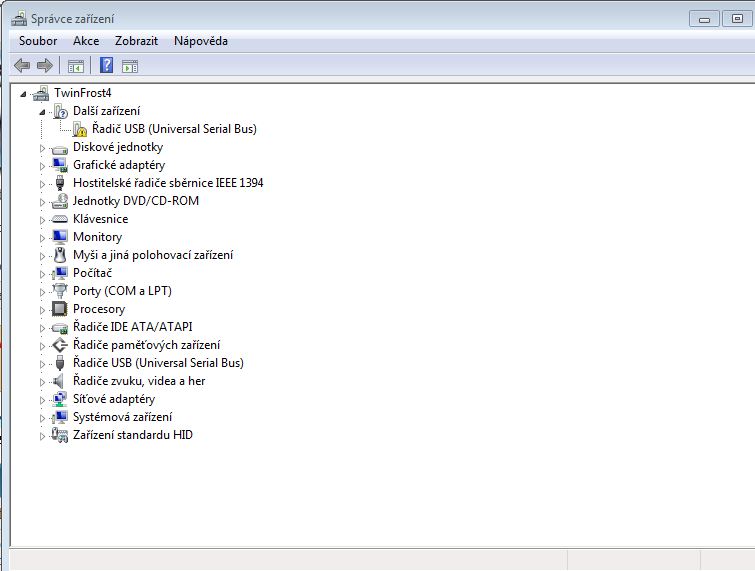This screenshot has height=571, width=755.
Task: Expand the Procesory branch
Action: click(x=42, y=310)
